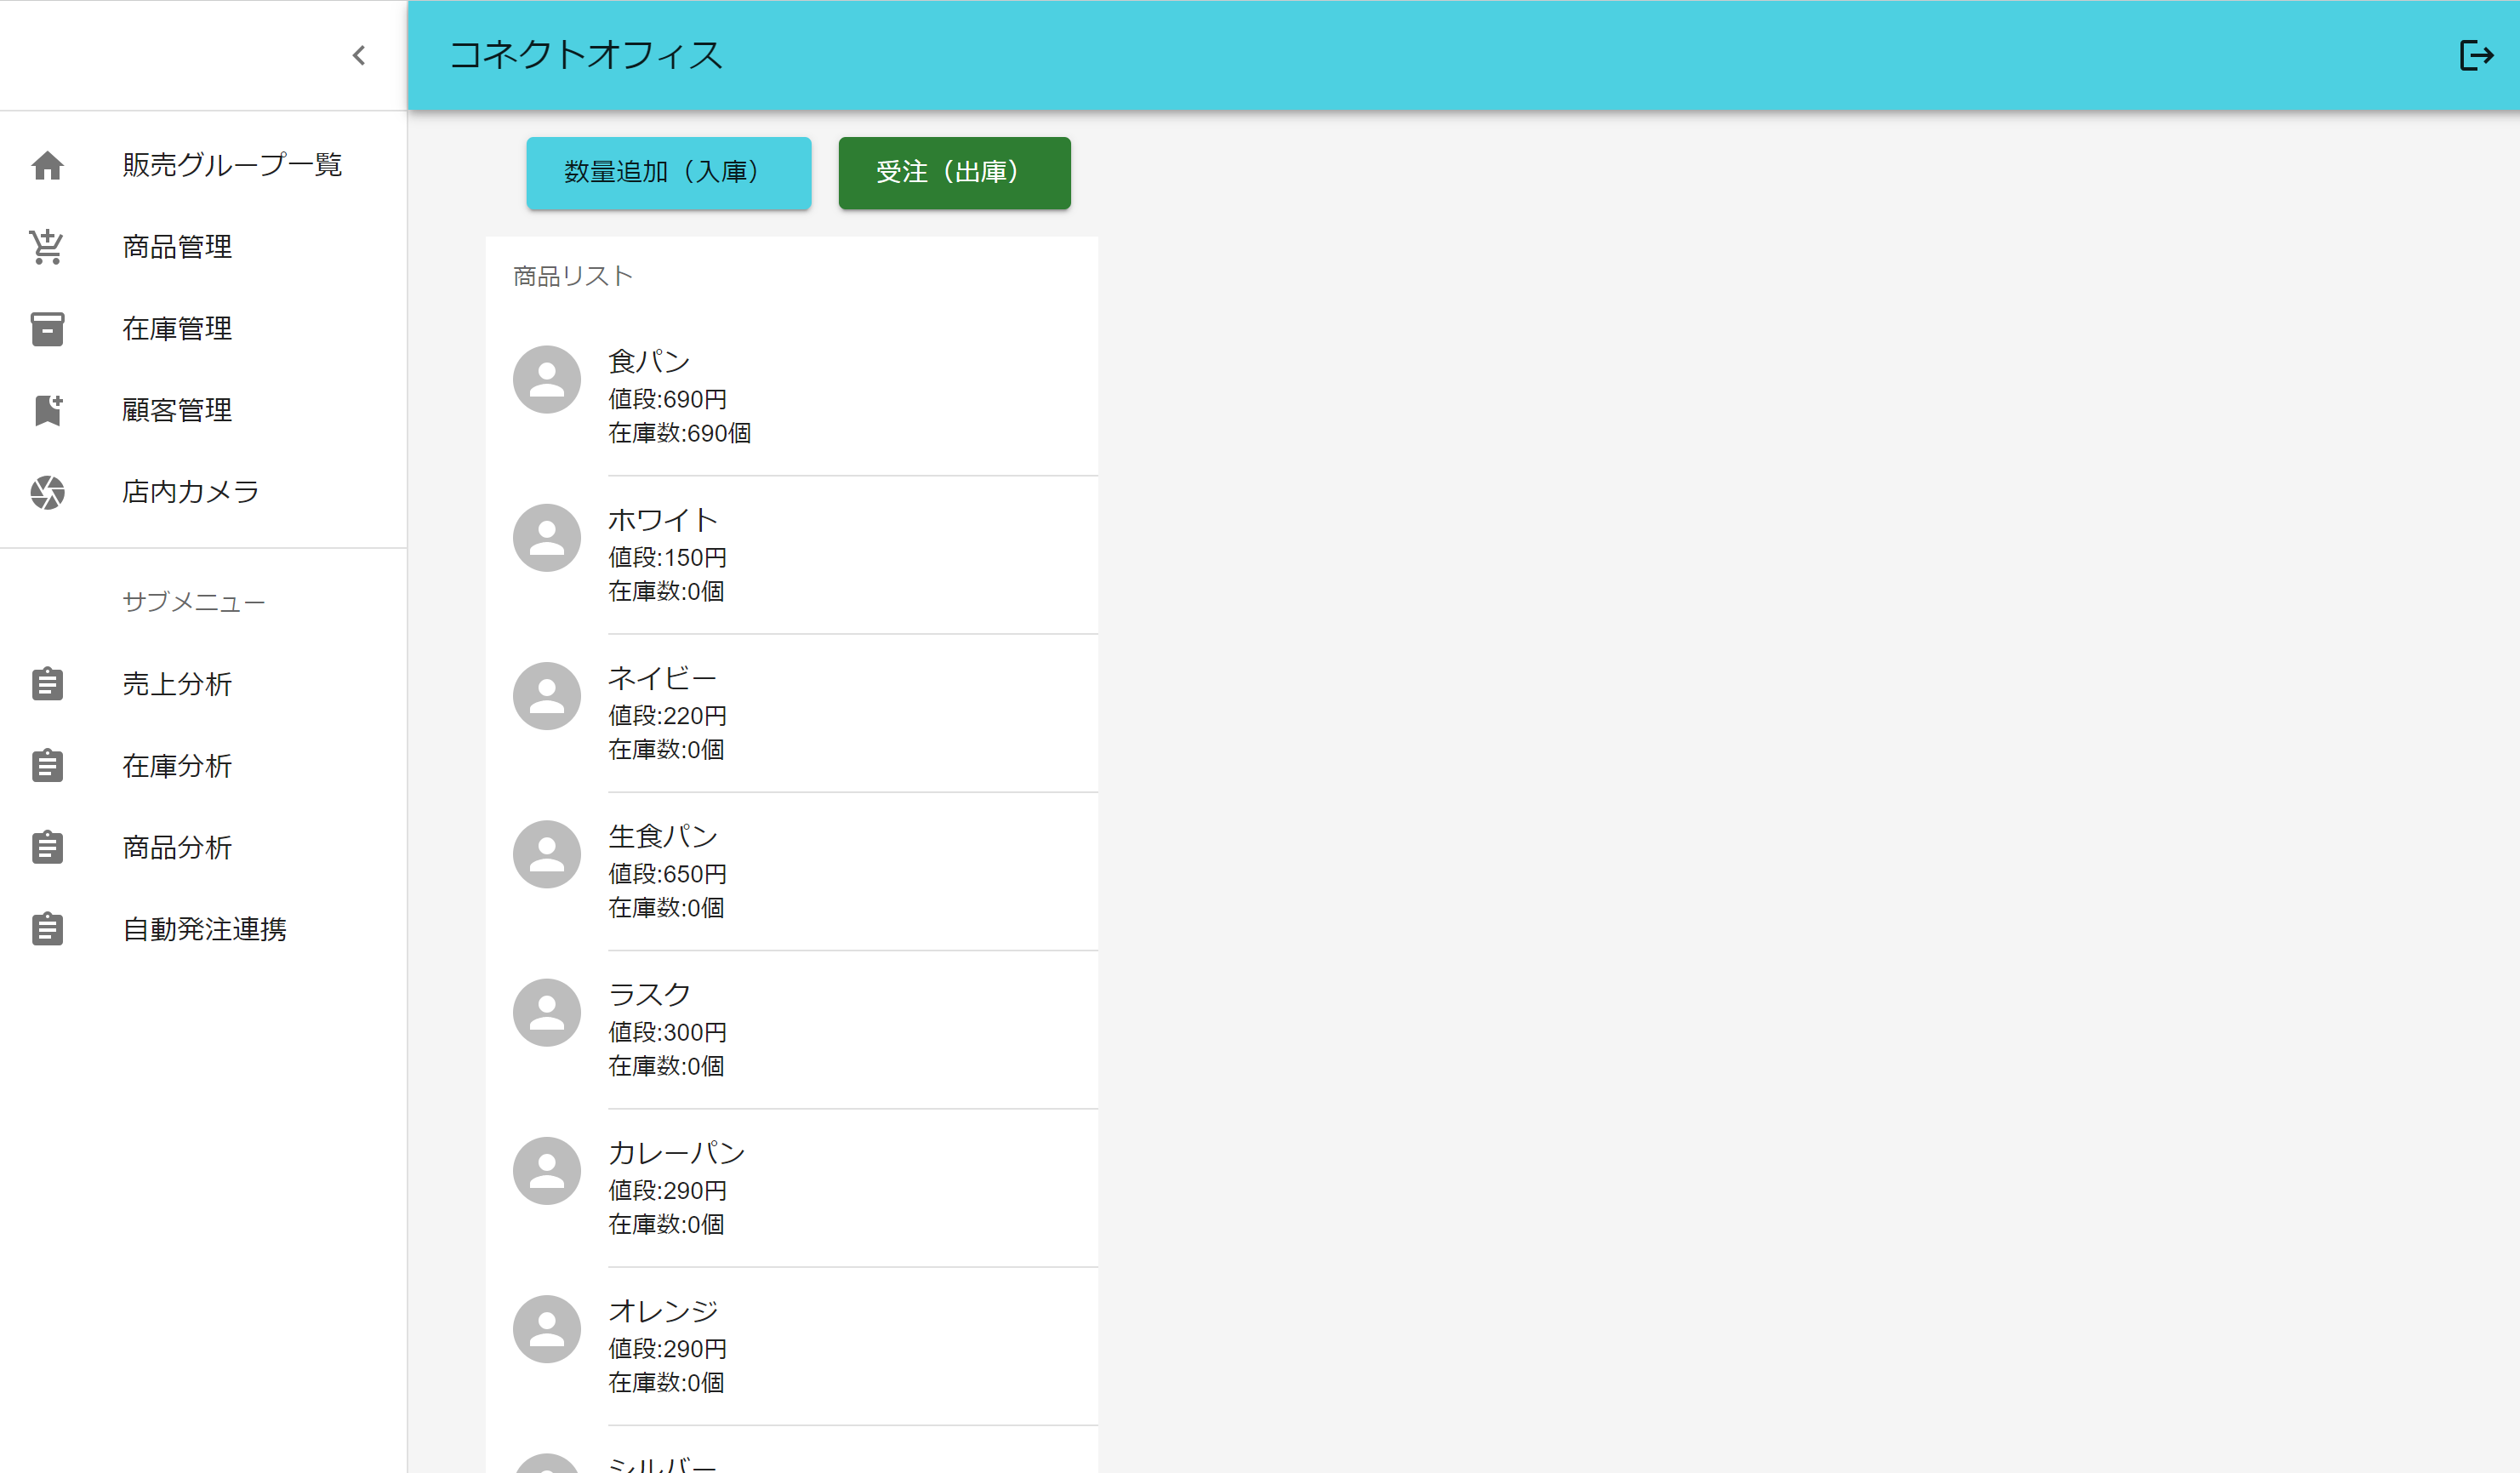Click the 商品リスト list heading
Viewport: 2520px width, 1473px height.
pyautogui.click(x=573, y=276)
